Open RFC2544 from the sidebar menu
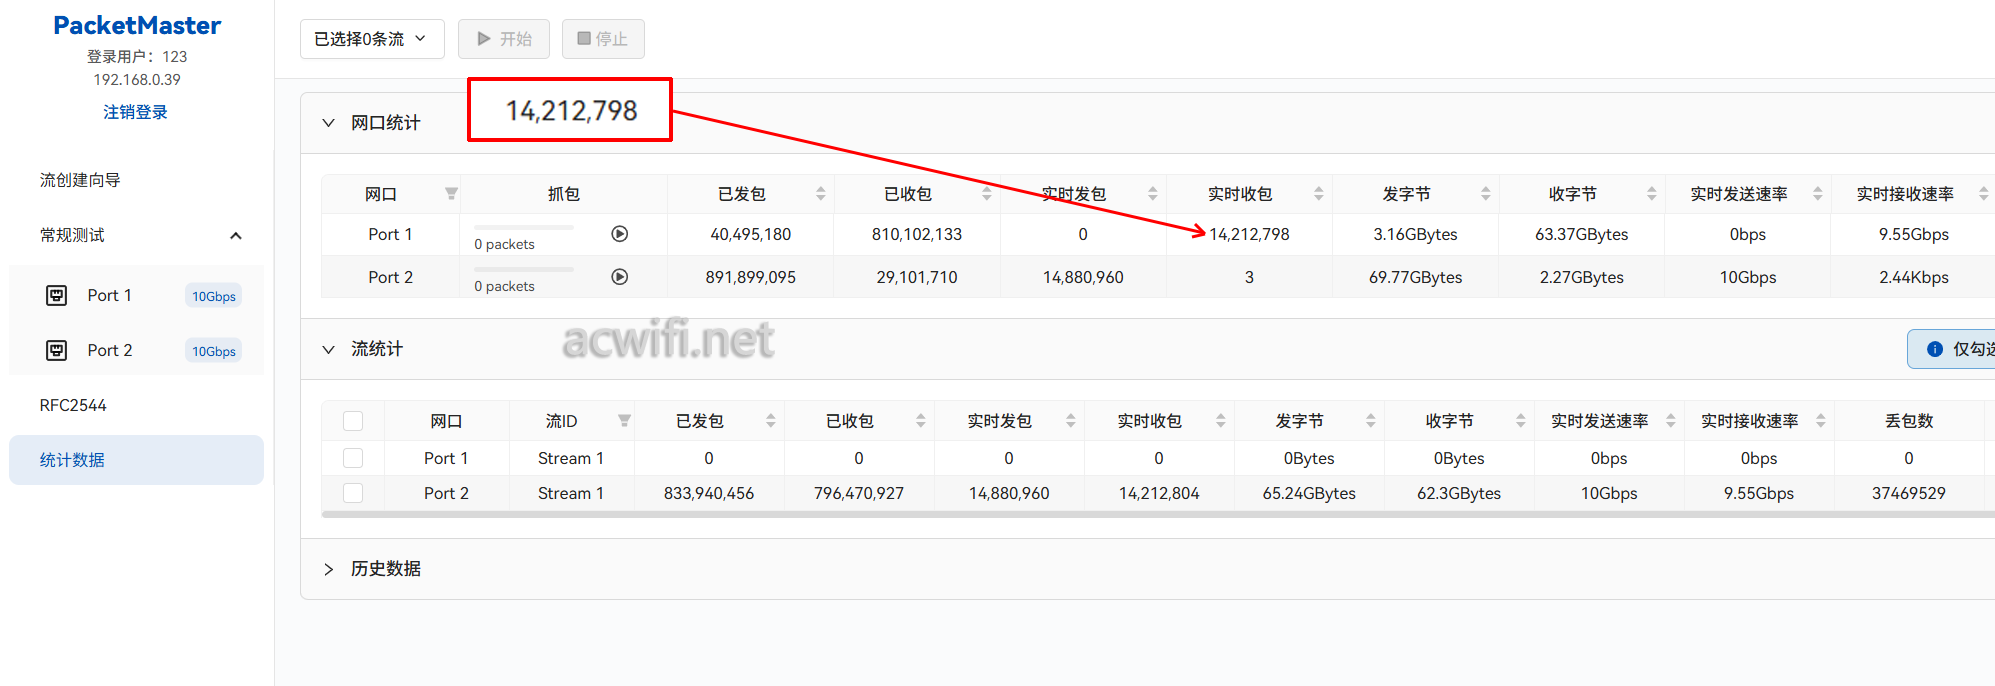Screen dimensions: 1995x686 coord(73,405)
